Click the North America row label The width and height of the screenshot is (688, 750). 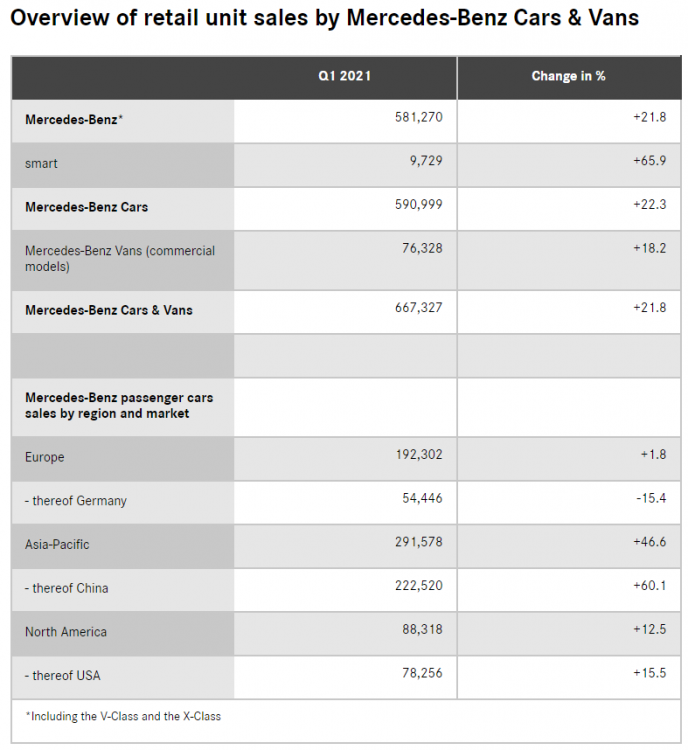pos(66,631)
